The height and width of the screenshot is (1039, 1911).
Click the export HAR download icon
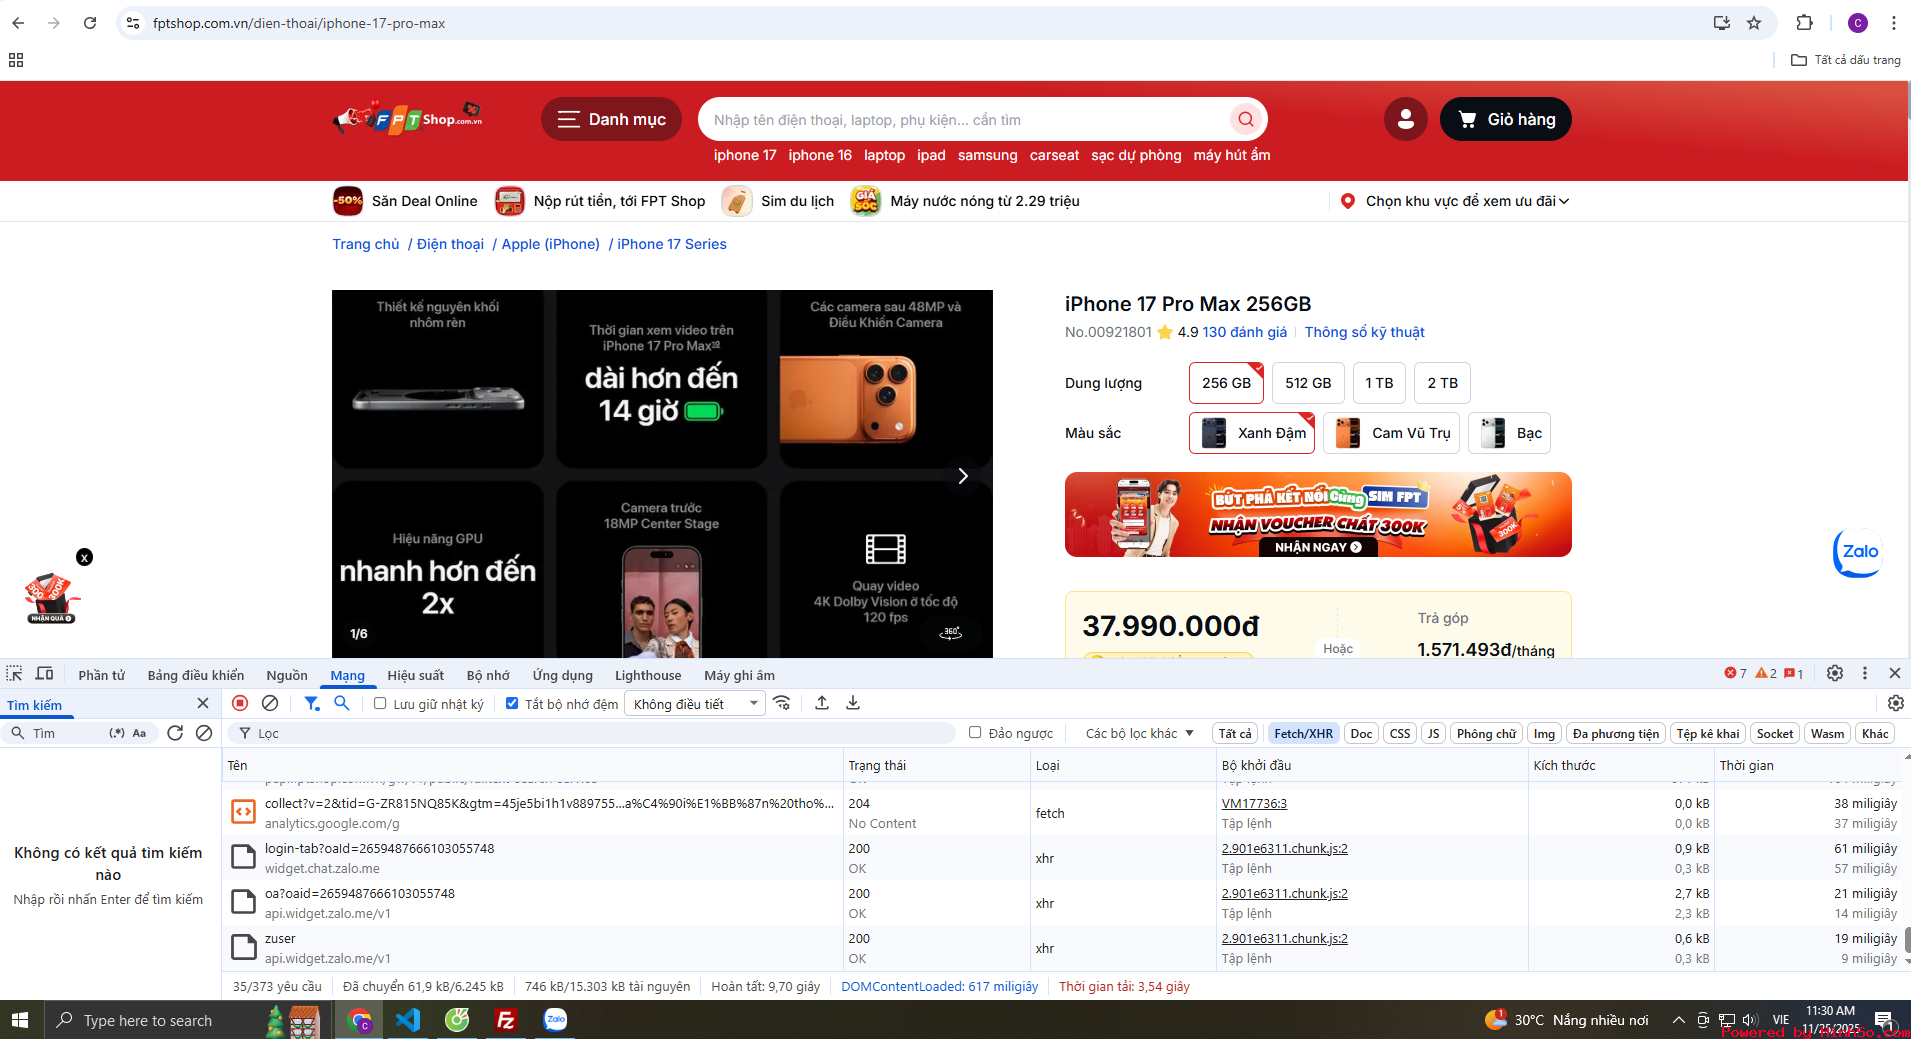pyautogui.click(x=853, y=703)
